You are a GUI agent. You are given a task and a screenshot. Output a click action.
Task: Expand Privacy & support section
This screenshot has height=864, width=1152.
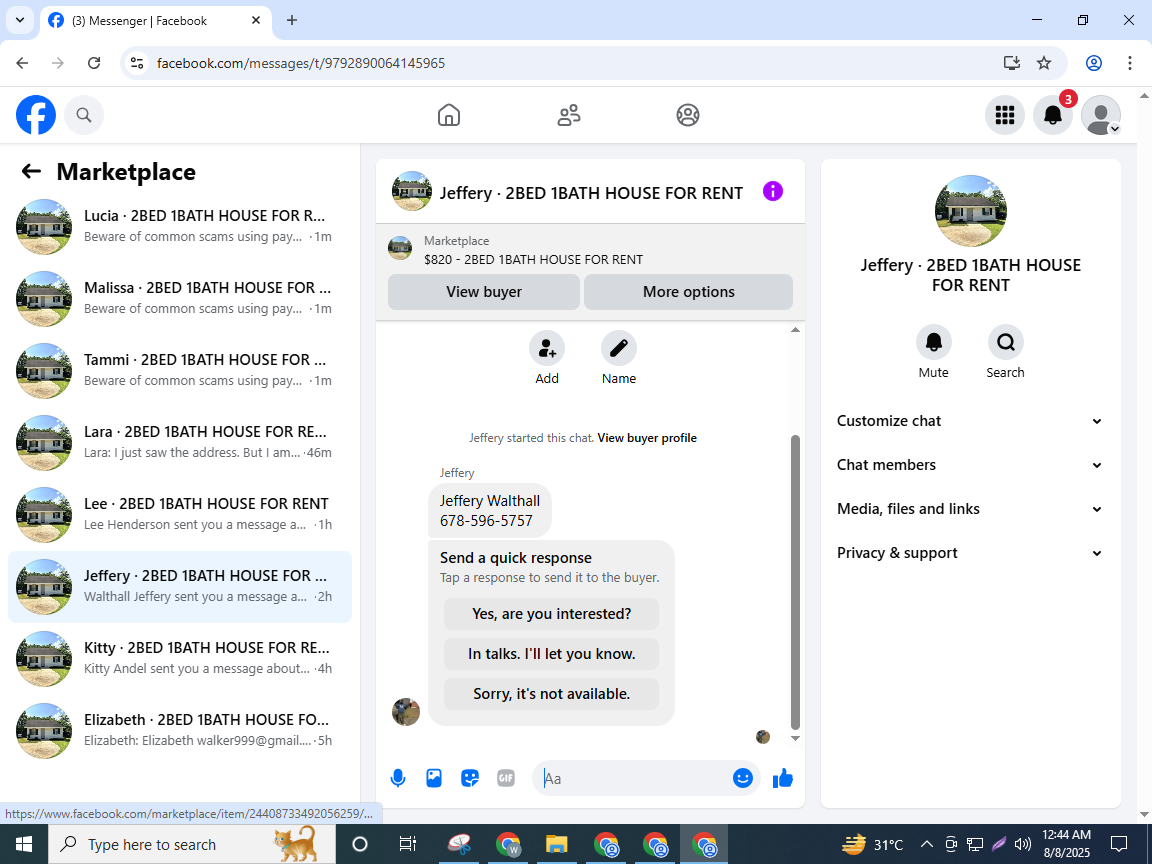tap(971, 553)
